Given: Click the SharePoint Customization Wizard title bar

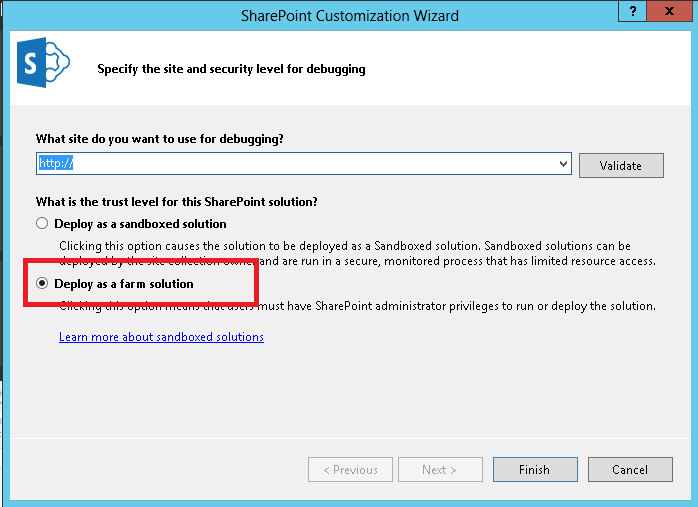Looking at the screenshot, I should (x=350, y=15).
